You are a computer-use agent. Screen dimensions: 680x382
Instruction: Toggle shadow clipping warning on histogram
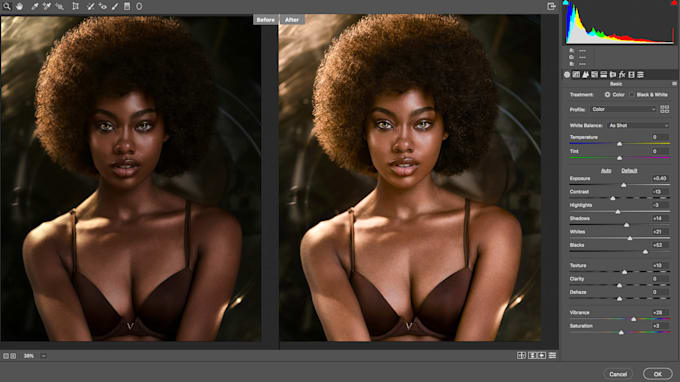566,3
